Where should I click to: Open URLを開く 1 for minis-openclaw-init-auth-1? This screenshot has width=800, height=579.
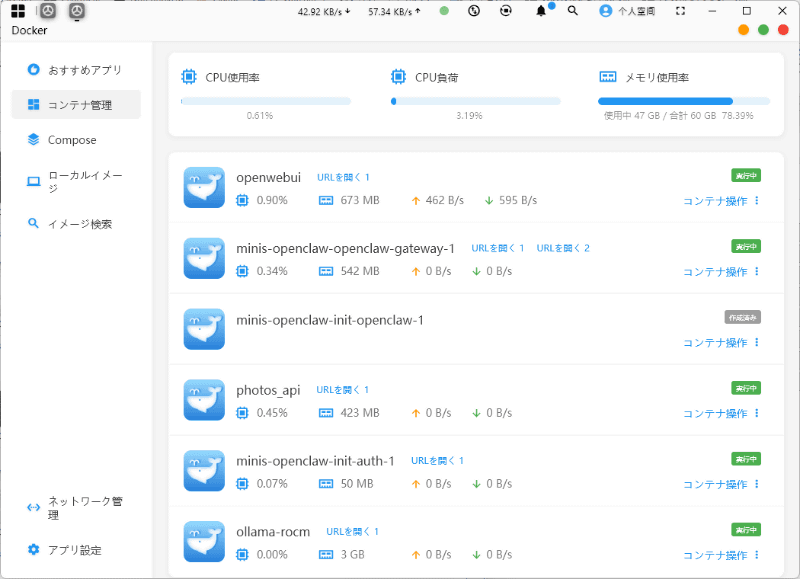[437, 461]
